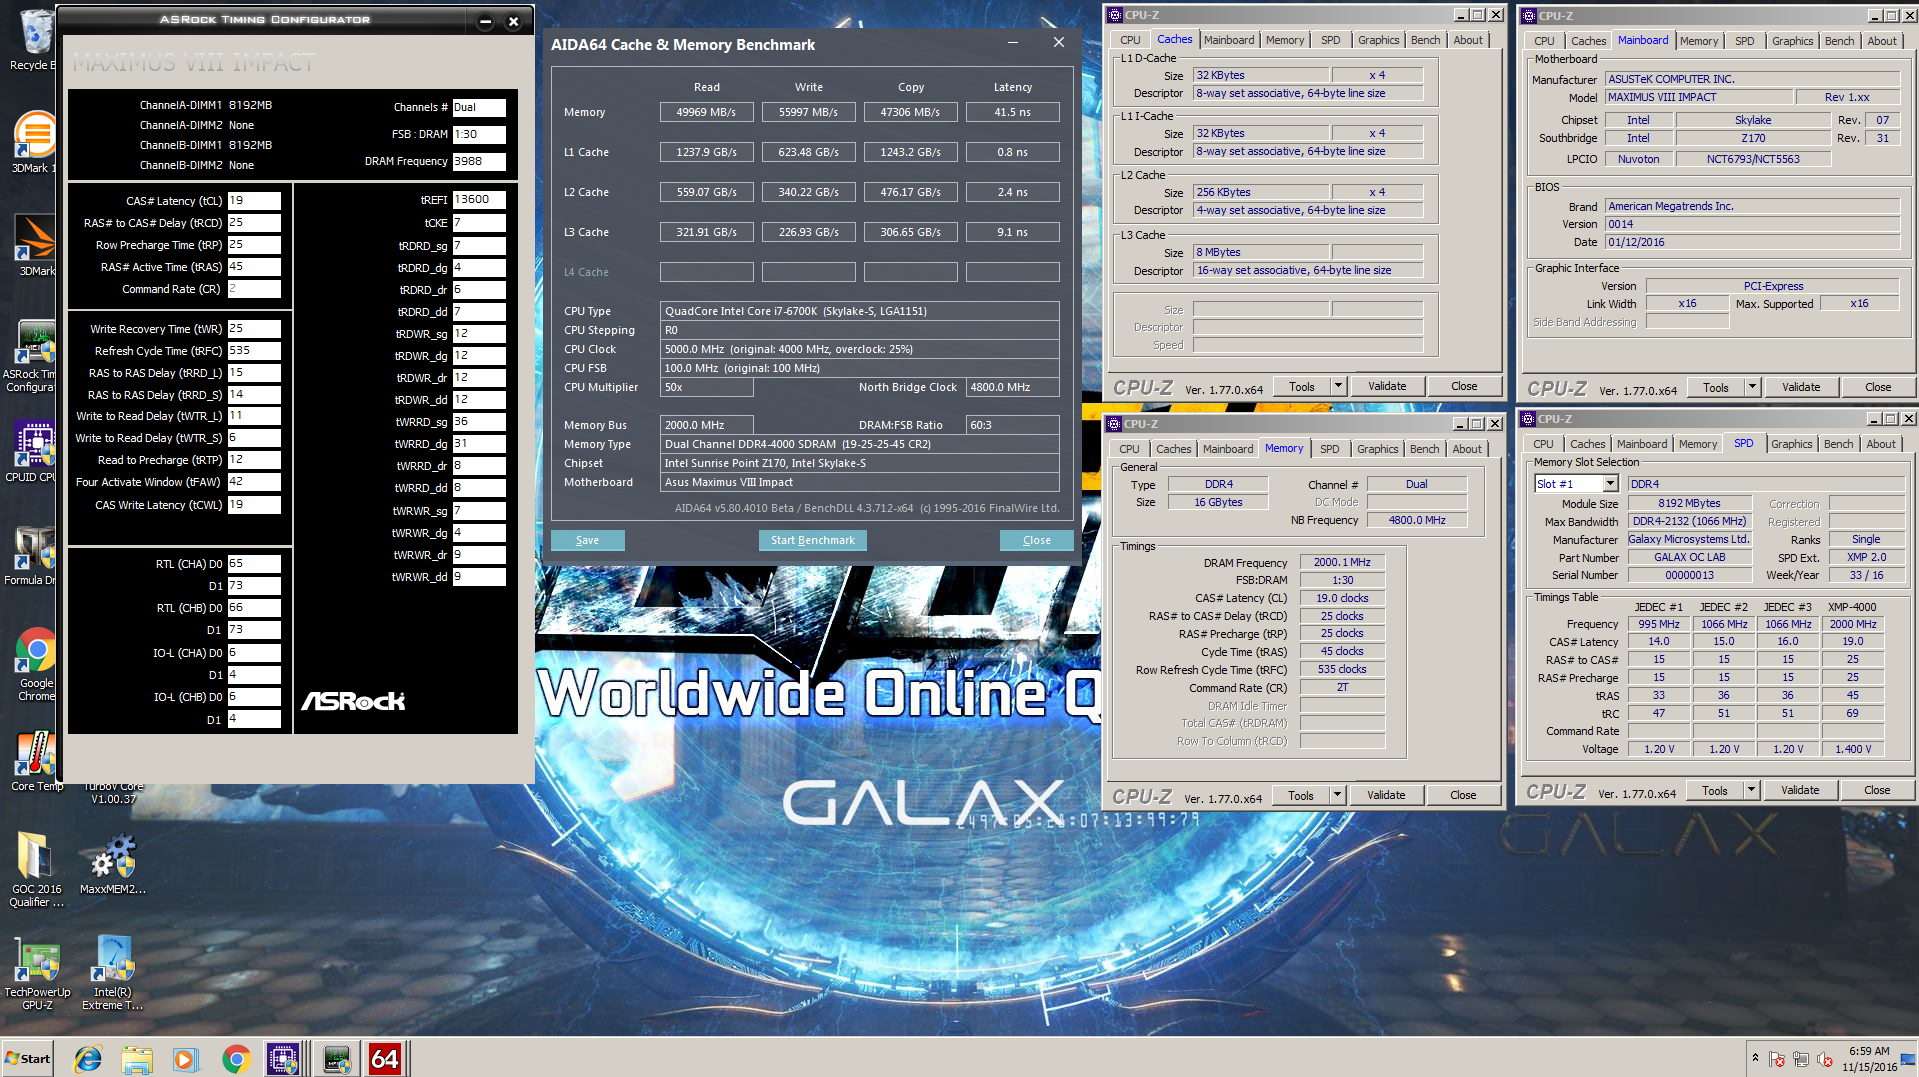Click the Memory Read result 49969 MB/s
The image size is (1919, 1077).
pyautogui.click(x=706, y=112)
